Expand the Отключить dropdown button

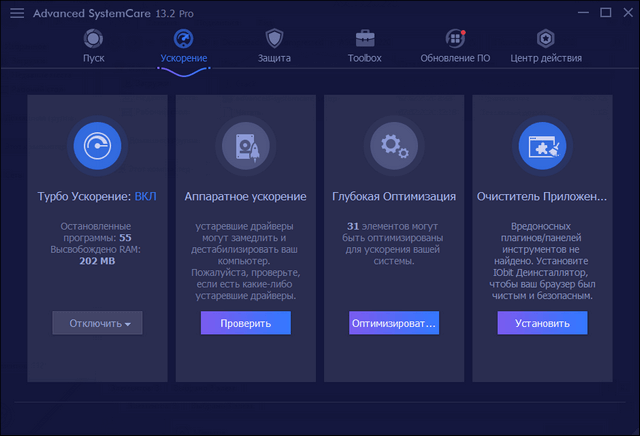(x=98, y=323)
